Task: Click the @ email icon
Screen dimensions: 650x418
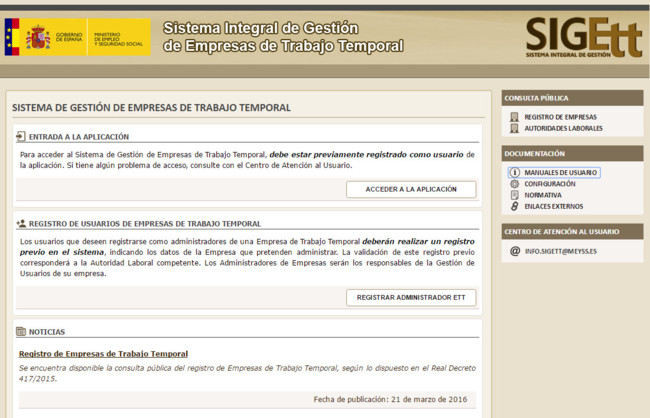Action: click(514, 251)
